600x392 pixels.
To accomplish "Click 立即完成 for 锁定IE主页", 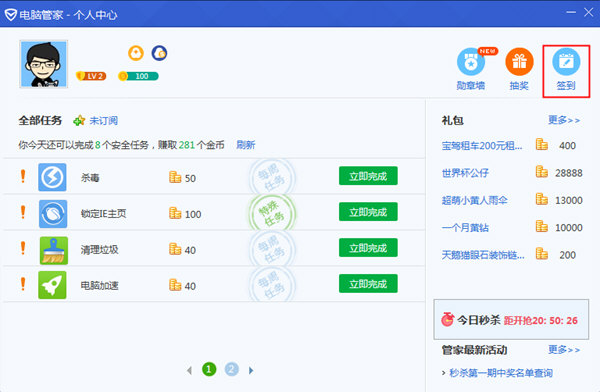I will click(368, 212).
